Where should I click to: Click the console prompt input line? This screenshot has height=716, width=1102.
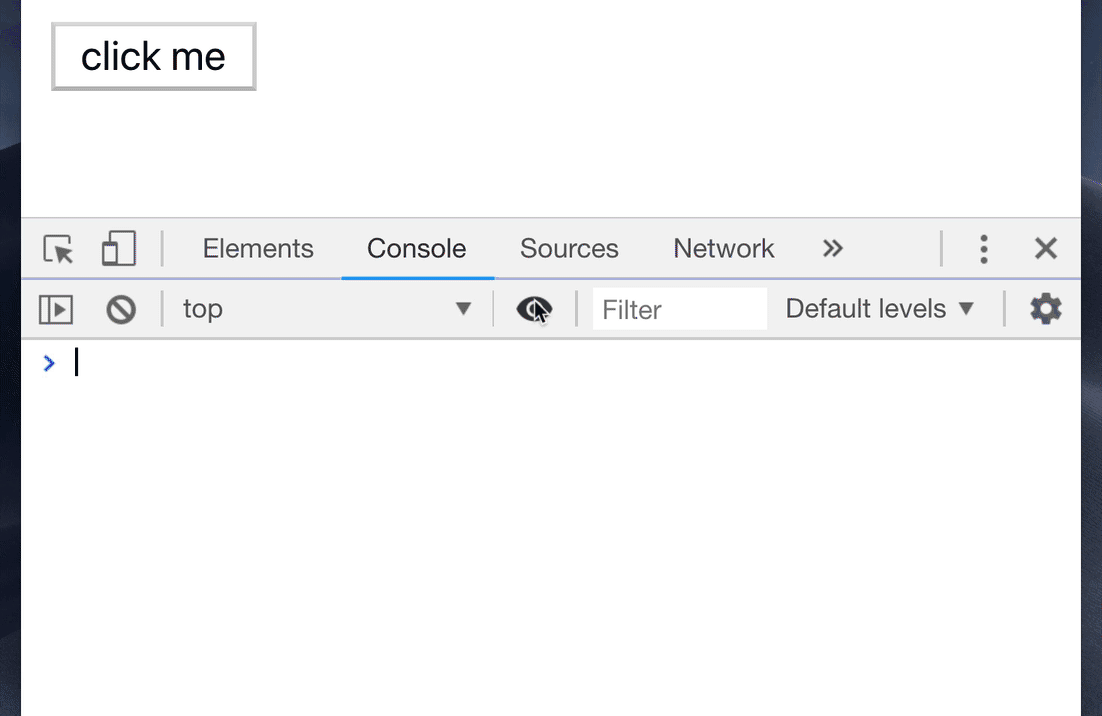coord(500,363)
